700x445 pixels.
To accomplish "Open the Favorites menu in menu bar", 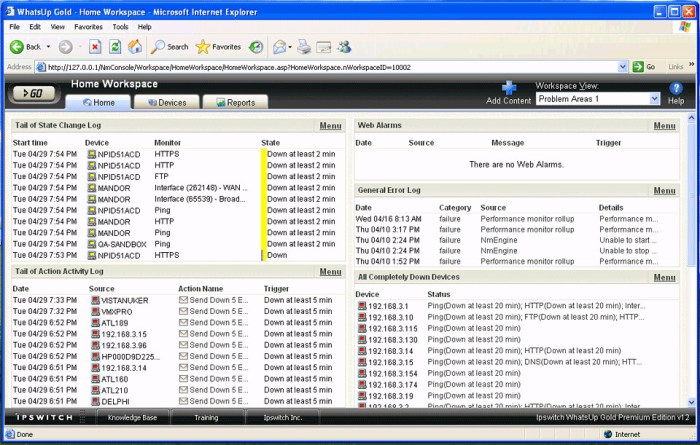I will pos(88,27).
